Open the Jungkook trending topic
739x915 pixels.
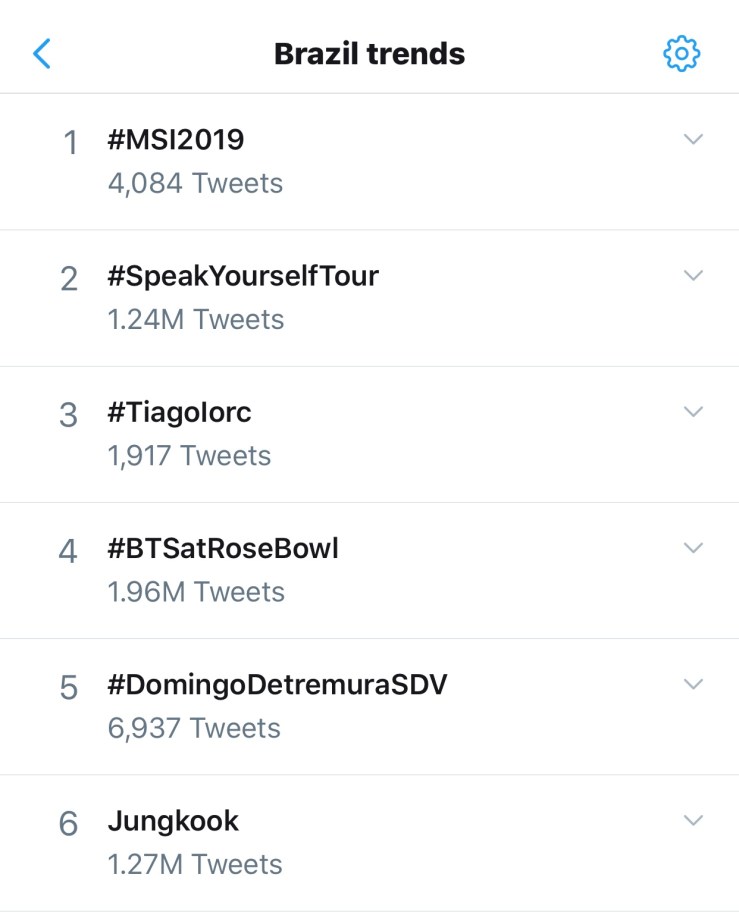[x=173, y=821]
